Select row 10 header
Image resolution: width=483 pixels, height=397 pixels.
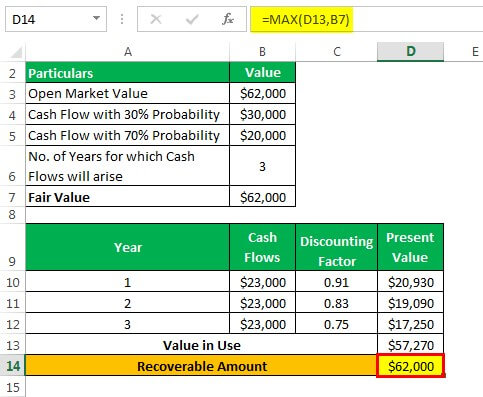pyautogui.click(x=12, y=282)
